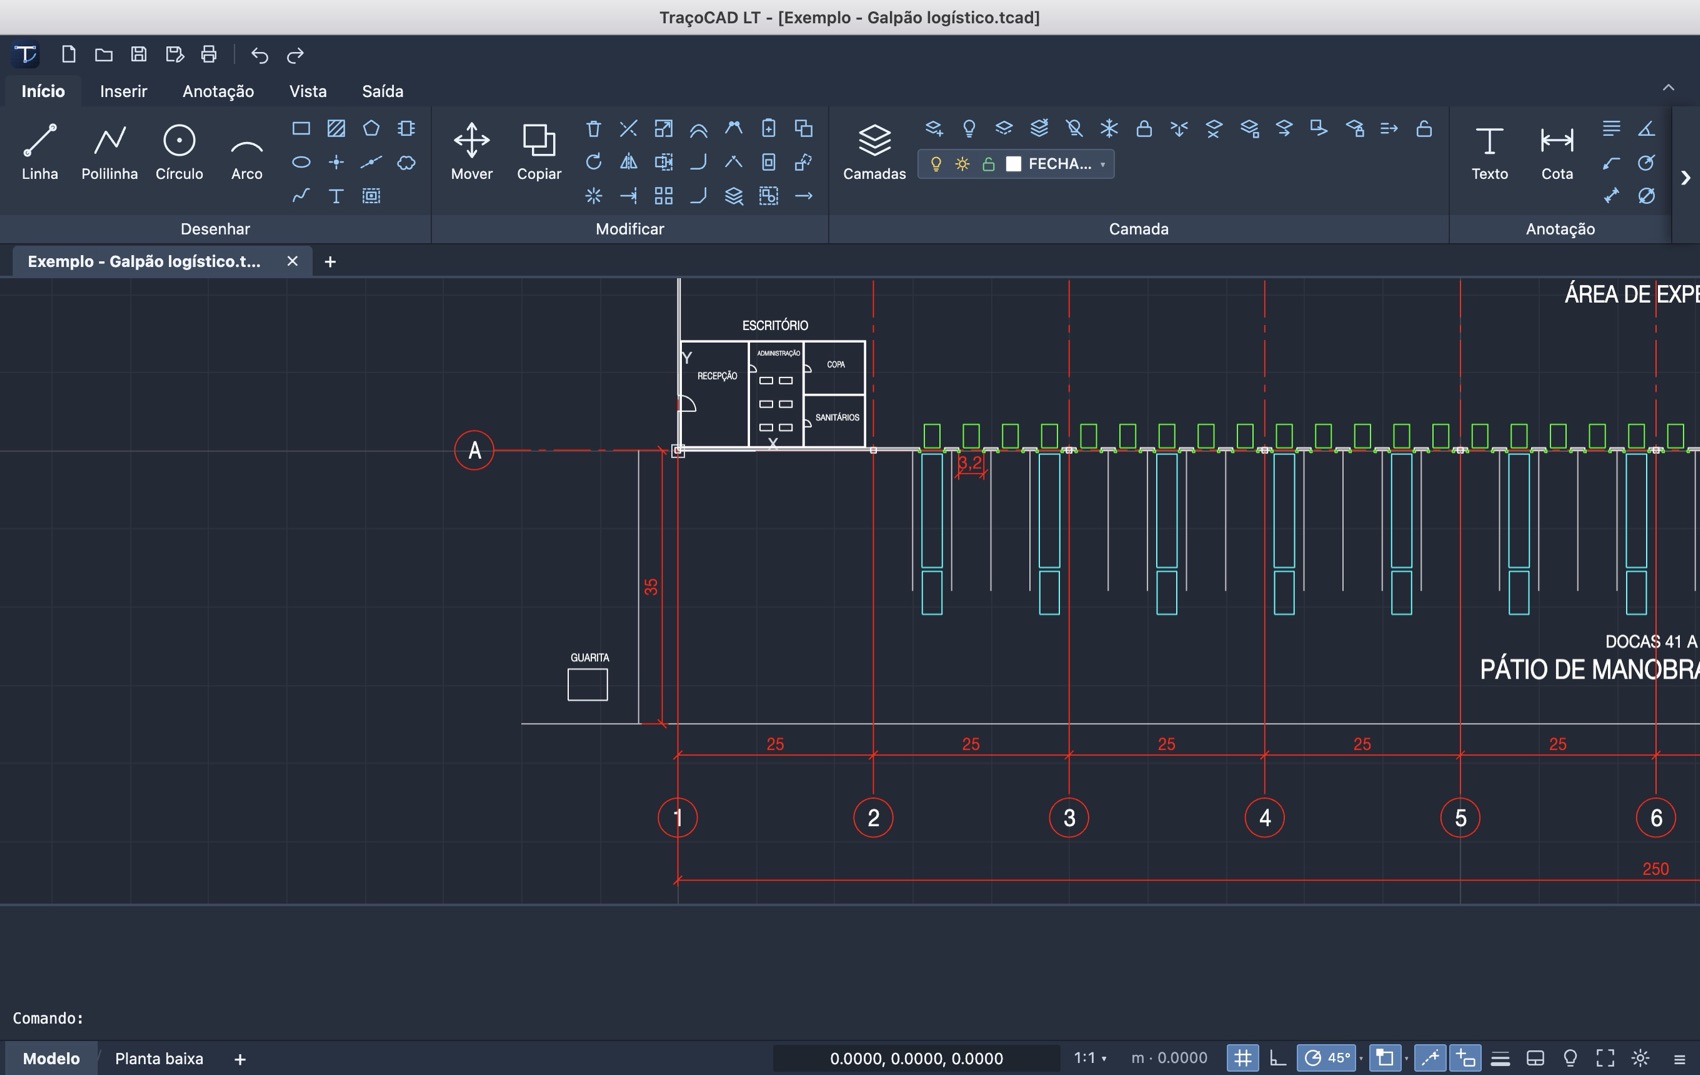Screen dimensions: 1700x1075
Task: Click the undo arrow in quick toolbar
Action: (x=259, y=55)
